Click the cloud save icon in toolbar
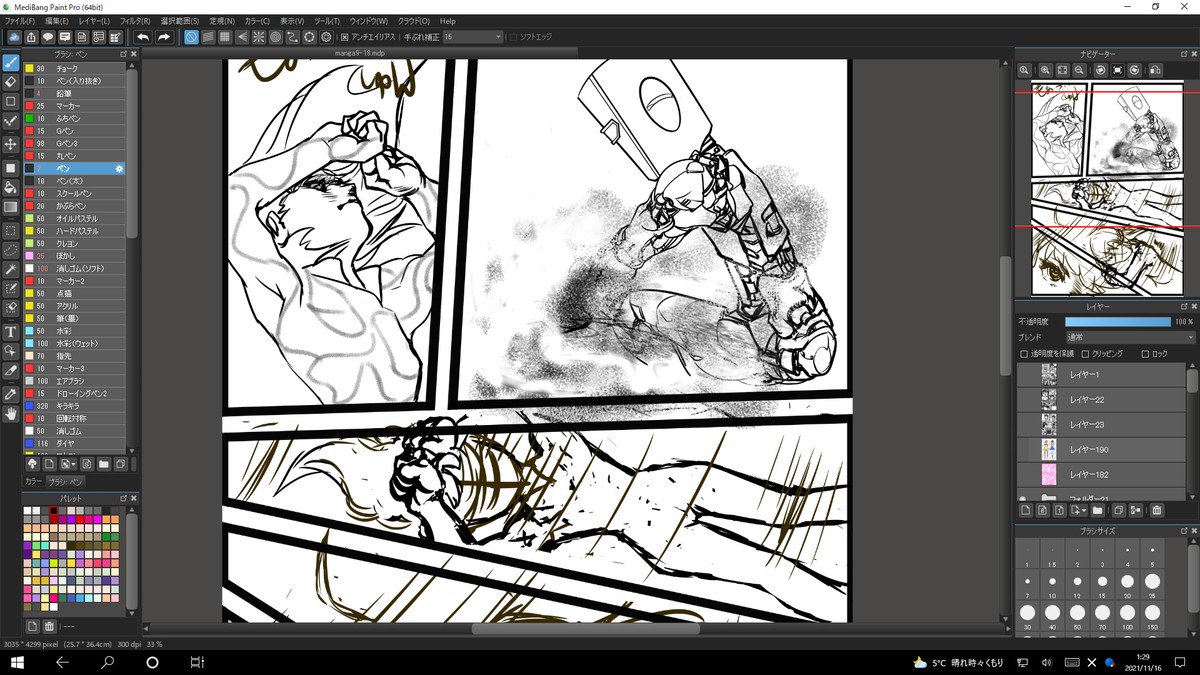This screenshot has width=1200, height=675. click(14, 37)
